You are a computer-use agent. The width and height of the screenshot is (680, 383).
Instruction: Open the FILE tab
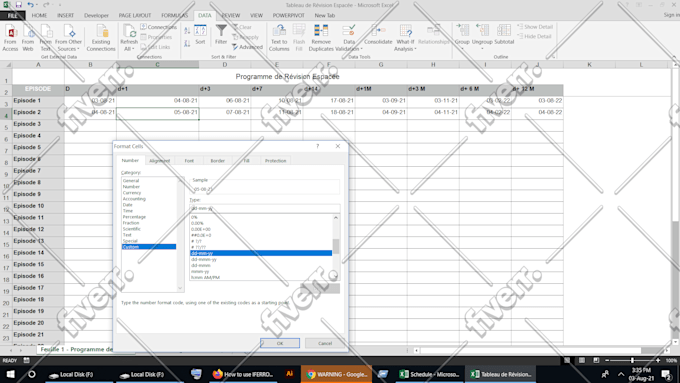13,16
